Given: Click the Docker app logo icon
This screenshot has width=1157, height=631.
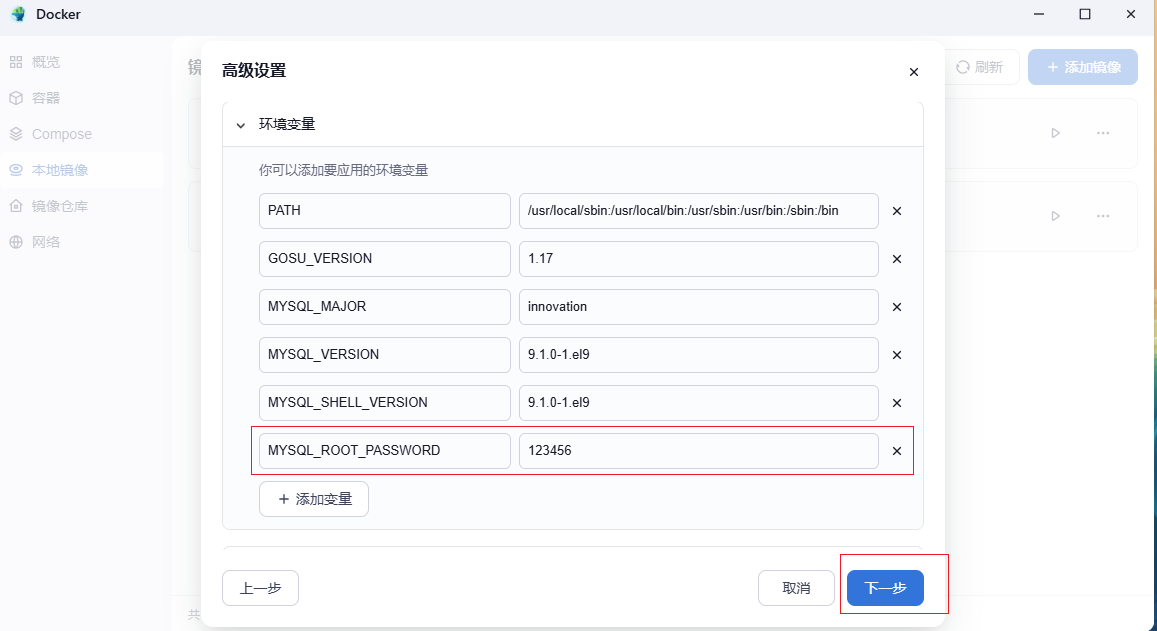Looking at the screenshot, I should tap(18, 14).
